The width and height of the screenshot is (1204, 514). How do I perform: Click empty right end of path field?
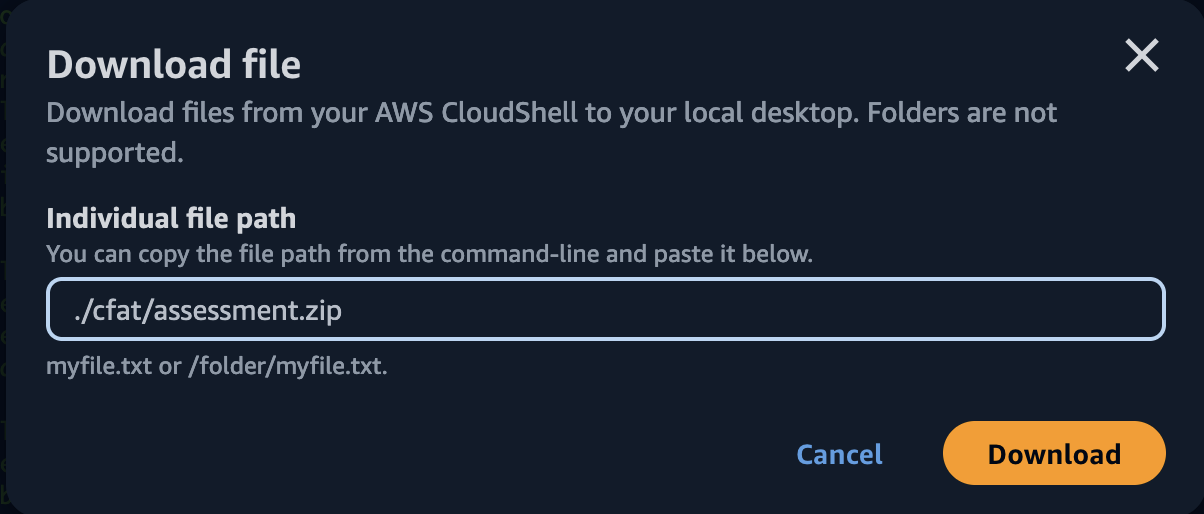(900, 310)
